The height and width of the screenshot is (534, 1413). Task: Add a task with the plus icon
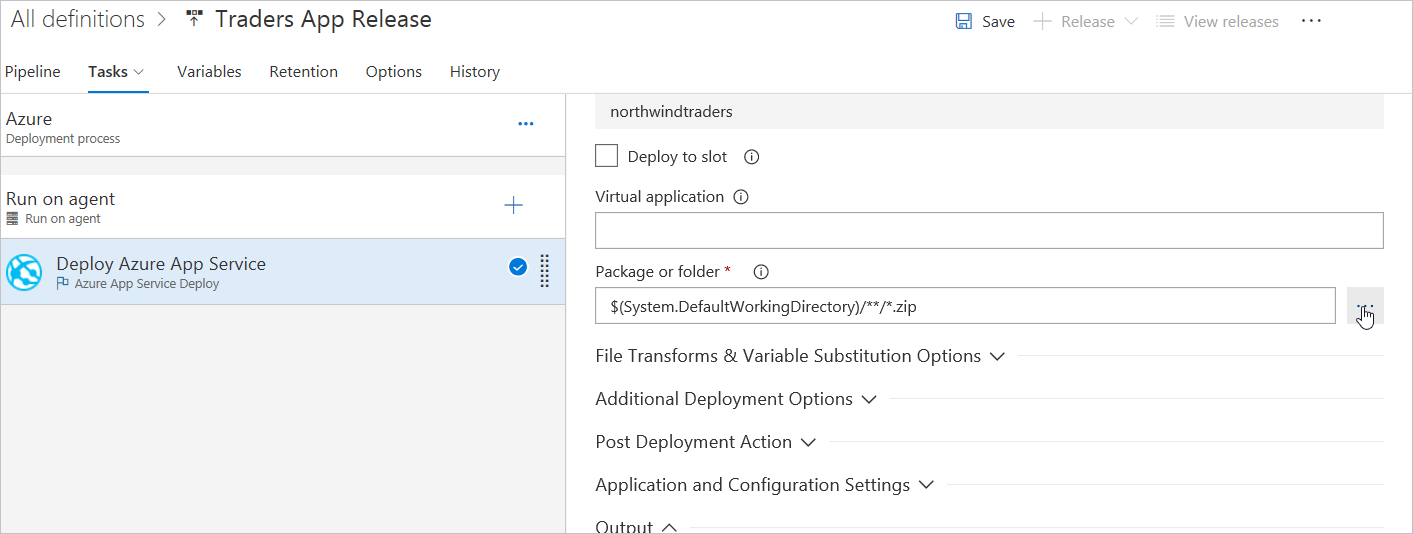point(513,205)
